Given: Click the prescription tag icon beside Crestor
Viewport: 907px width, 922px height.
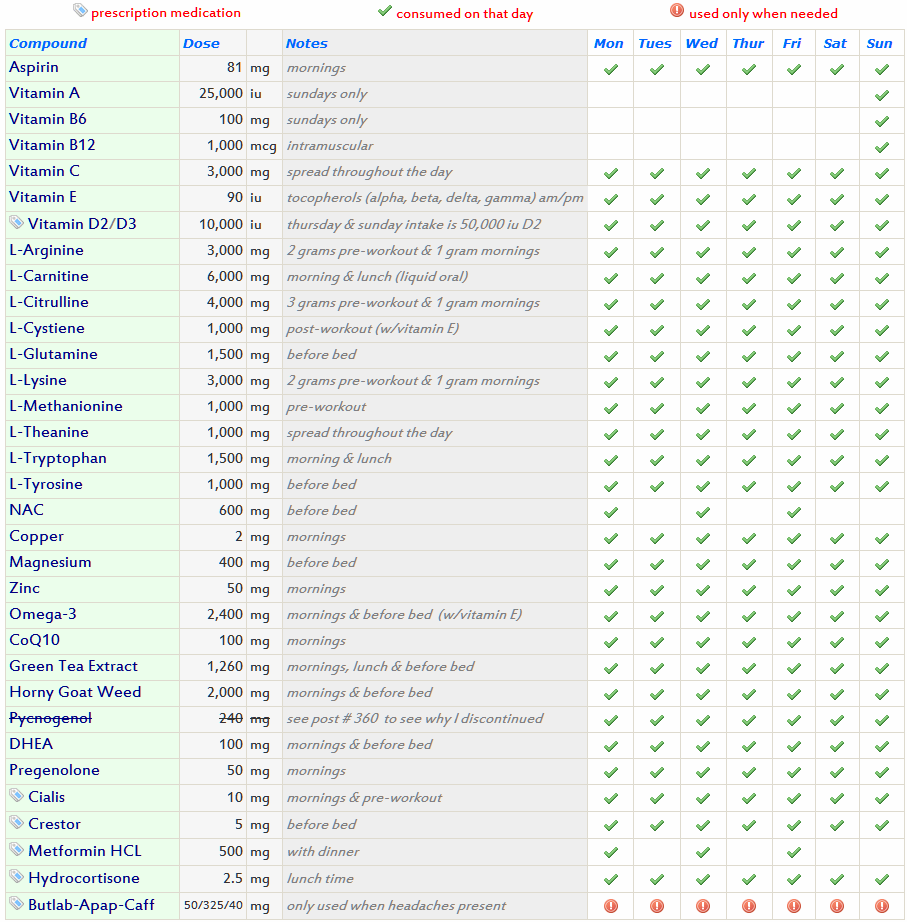Looking at the screenshot, I should tap(16, 823).
